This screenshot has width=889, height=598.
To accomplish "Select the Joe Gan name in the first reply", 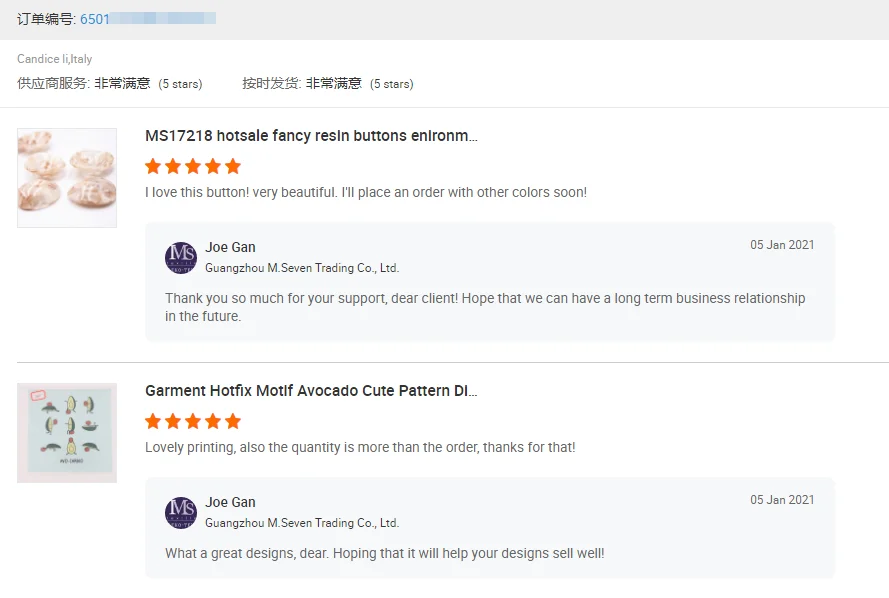I will tap(230, 247).
